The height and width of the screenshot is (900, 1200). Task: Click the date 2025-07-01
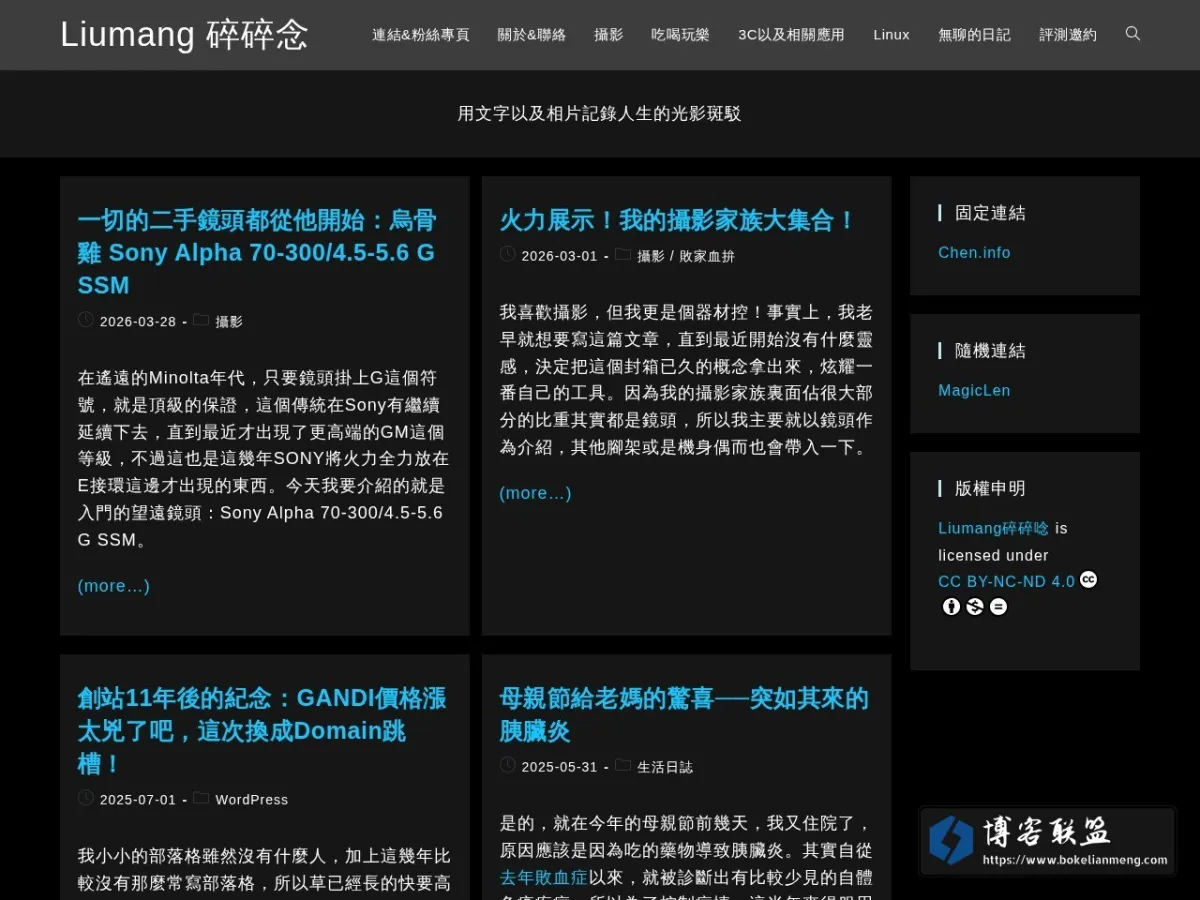[138, 800]
